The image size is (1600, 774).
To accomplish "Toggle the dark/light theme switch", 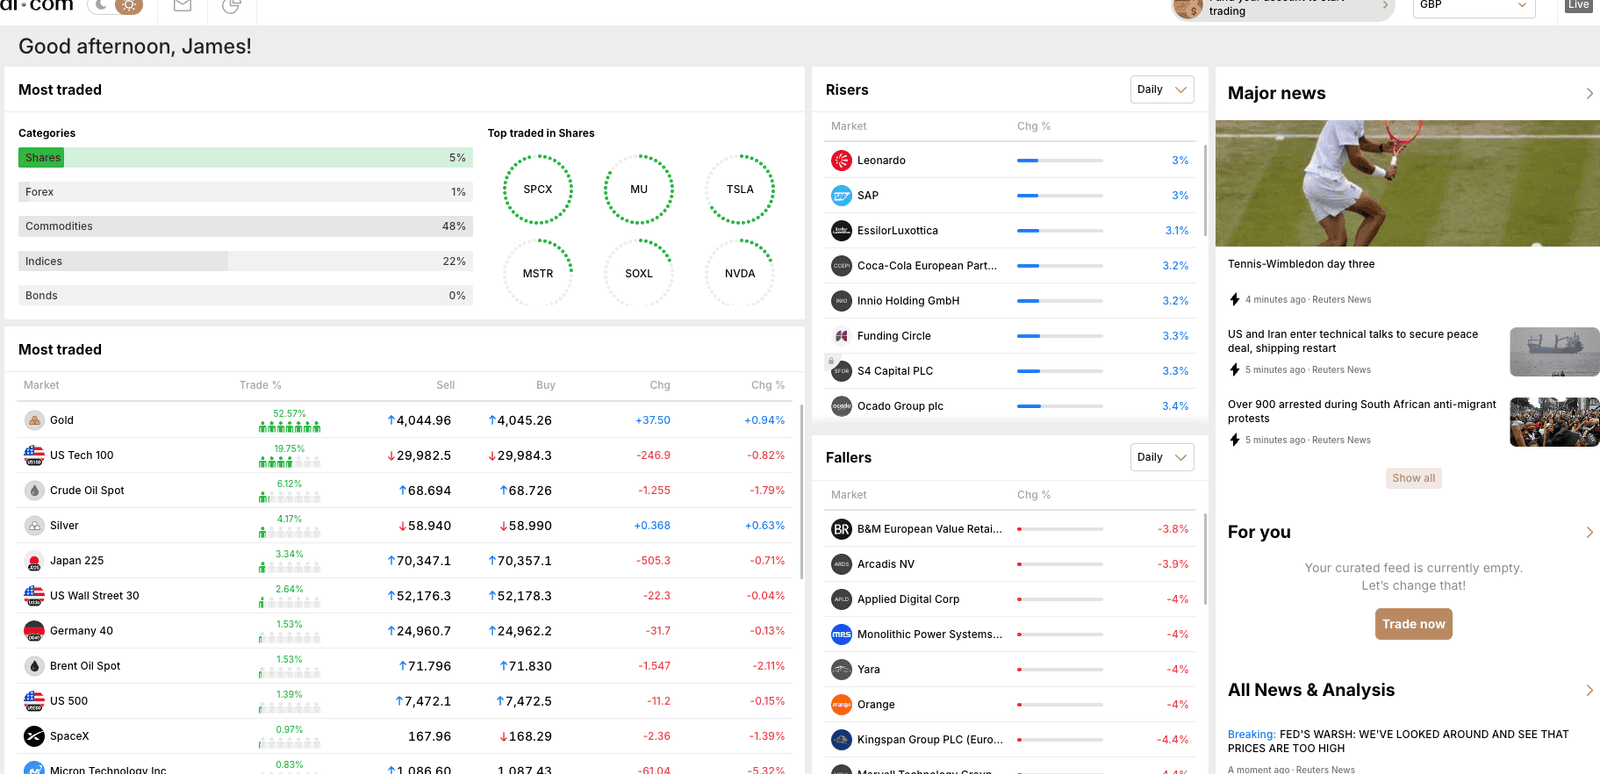I will coord(115,6).
